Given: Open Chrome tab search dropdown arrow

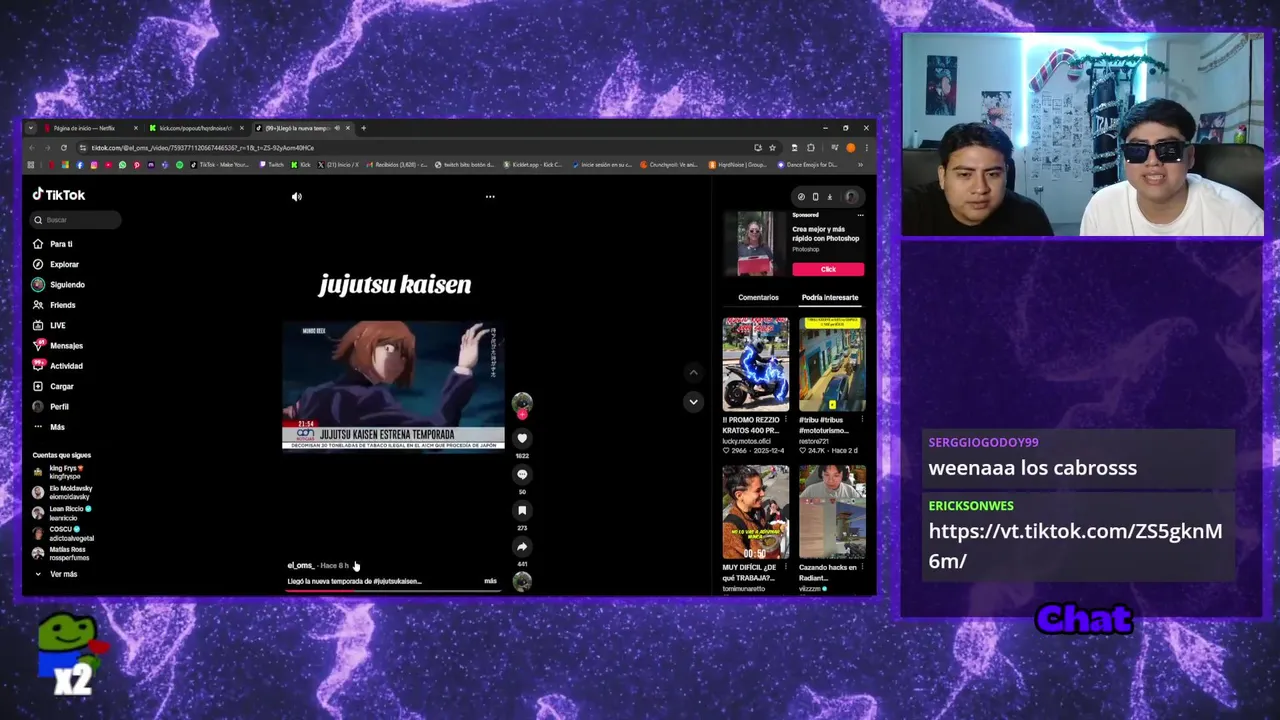Looking at the screenshot, I should pyautogui.click(x=31, y=128).
